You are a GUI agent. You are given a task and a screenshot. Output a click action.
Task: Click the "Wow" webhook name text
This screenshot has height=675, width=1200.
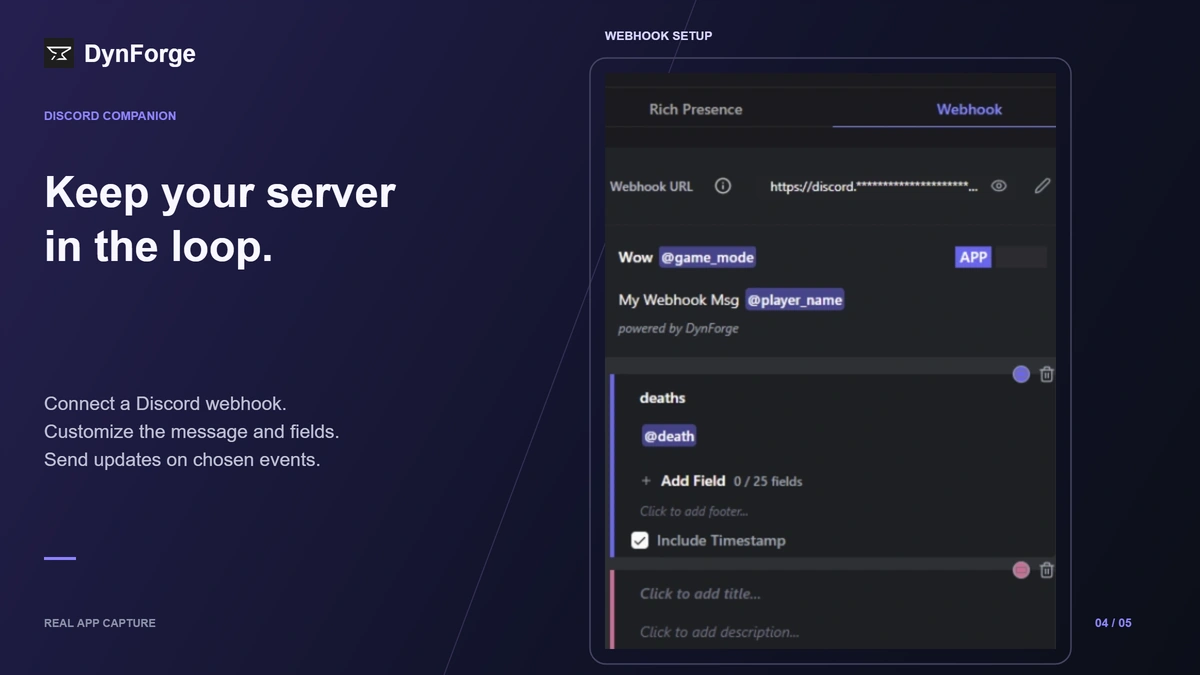tap(635, 257)
